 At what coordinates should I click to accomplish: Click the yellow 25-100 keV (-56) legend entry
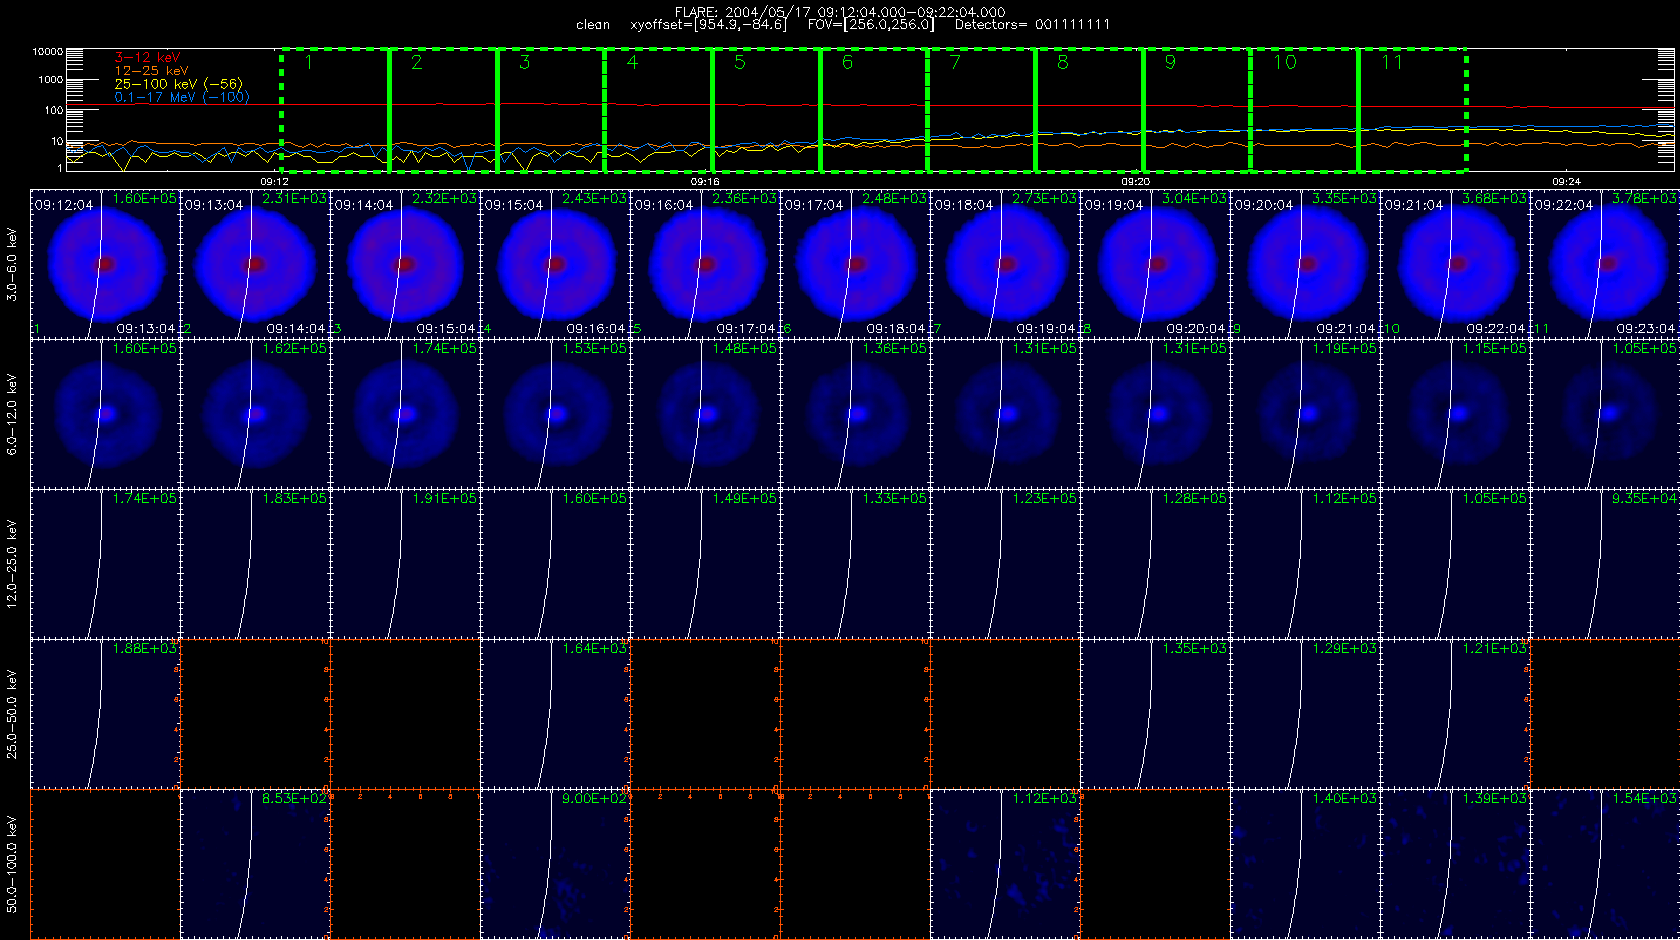point(178,84)
